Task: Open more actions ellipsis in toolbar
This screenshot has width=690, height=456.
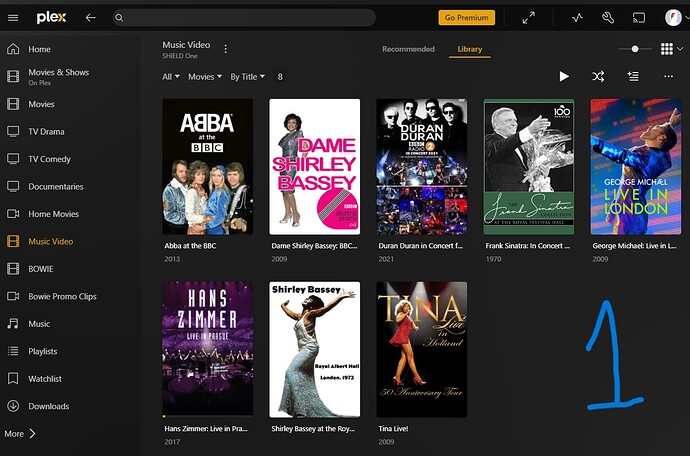Action: coord(668,77)
